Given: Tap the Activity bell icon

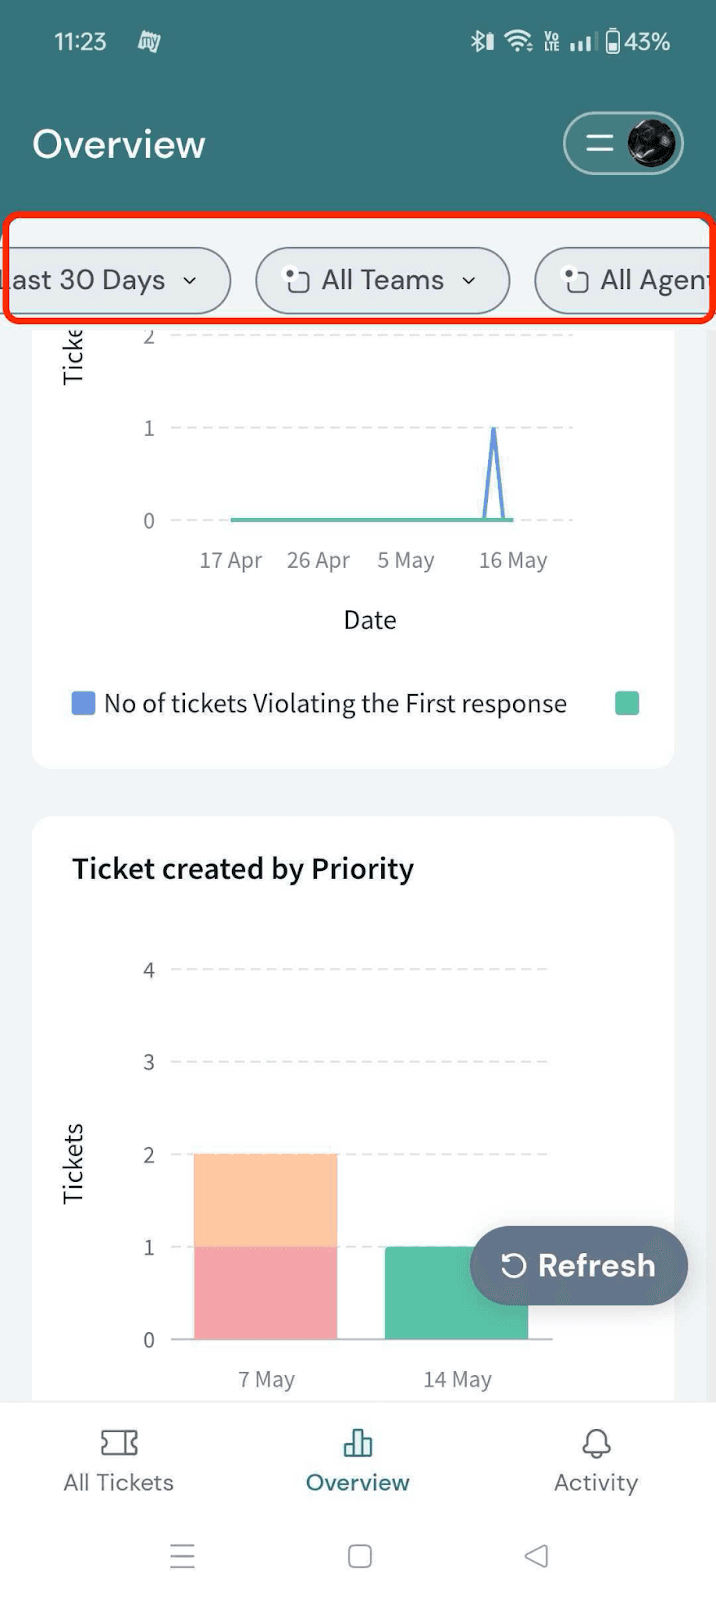Looking at the screenshot, I should click(x=596, y=1442).
